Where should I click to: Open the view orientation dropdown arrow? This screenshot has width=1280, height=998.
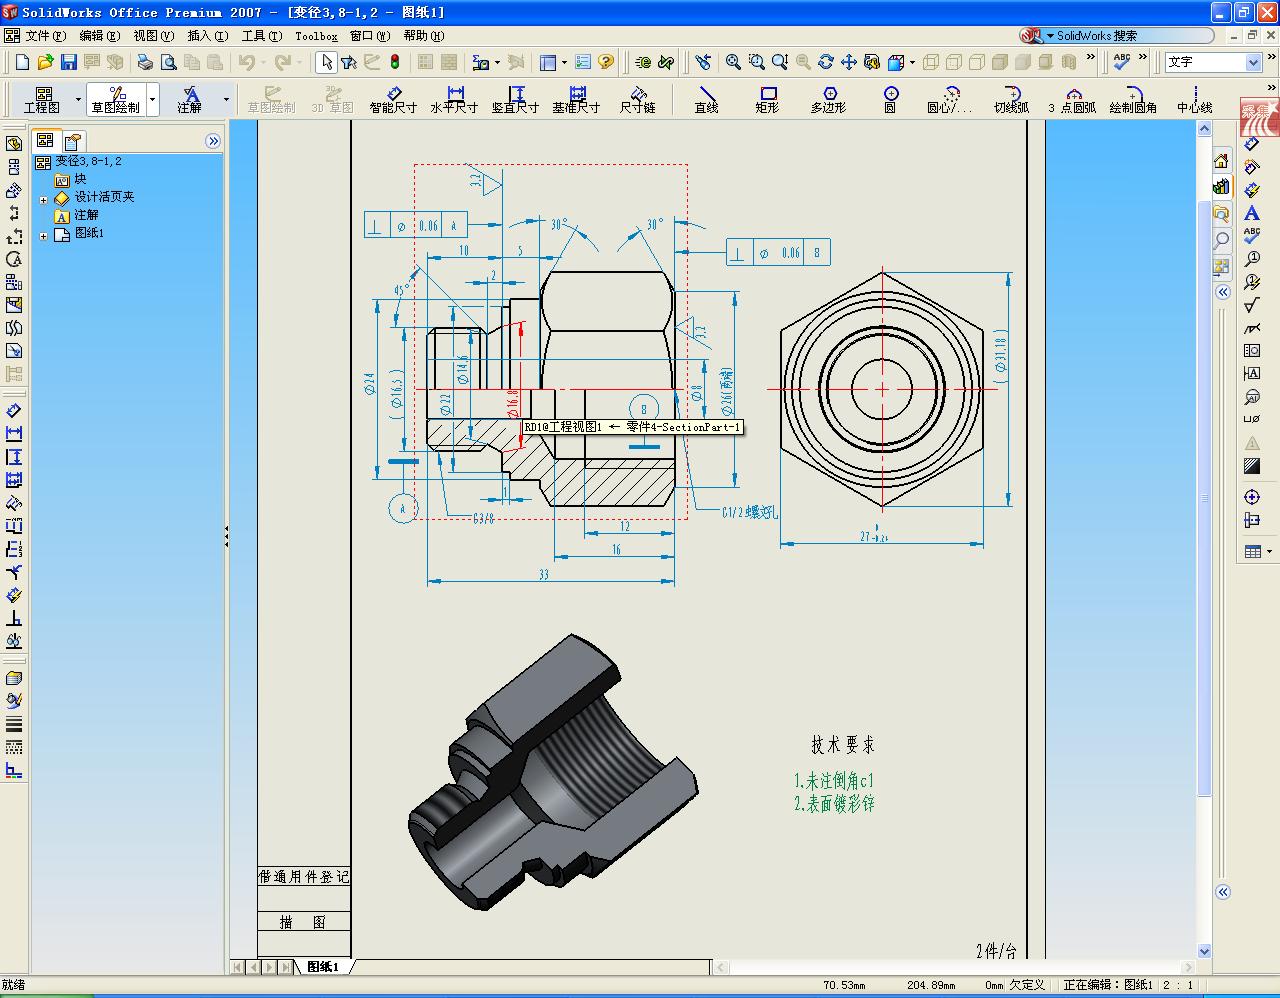click(x=912, y=63)
